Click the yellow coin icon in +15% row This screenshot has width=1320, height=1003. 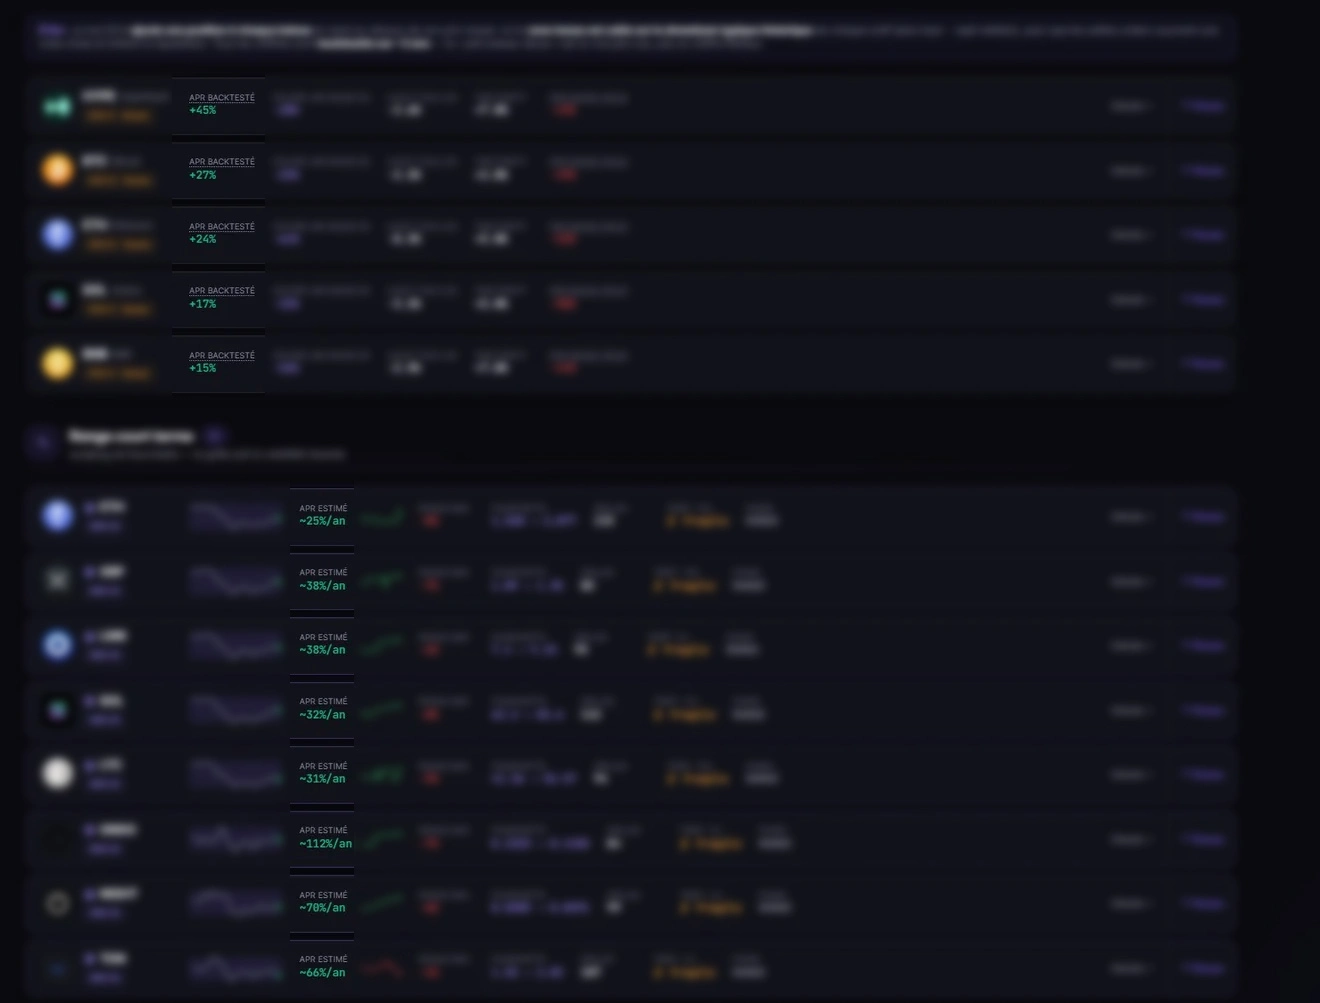coord(57,363)
